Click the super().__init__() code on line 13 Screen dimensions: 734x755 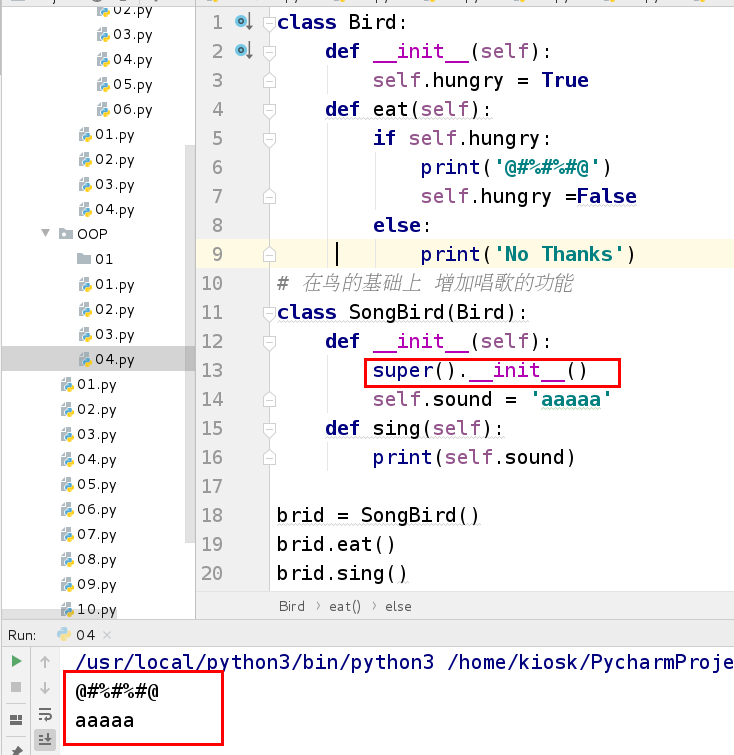tap(480, 371)
